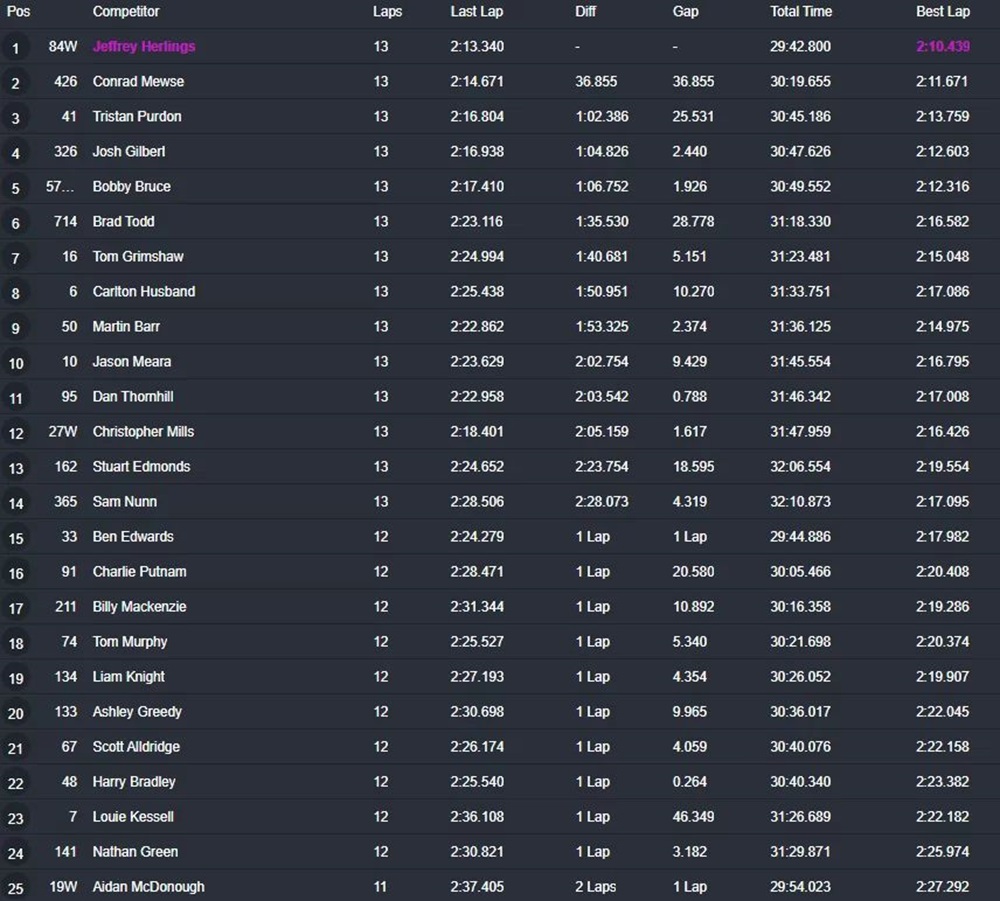Click the Best Lap column header
The height and width of the screenshot is (901, 1000).
coord(942,12)
